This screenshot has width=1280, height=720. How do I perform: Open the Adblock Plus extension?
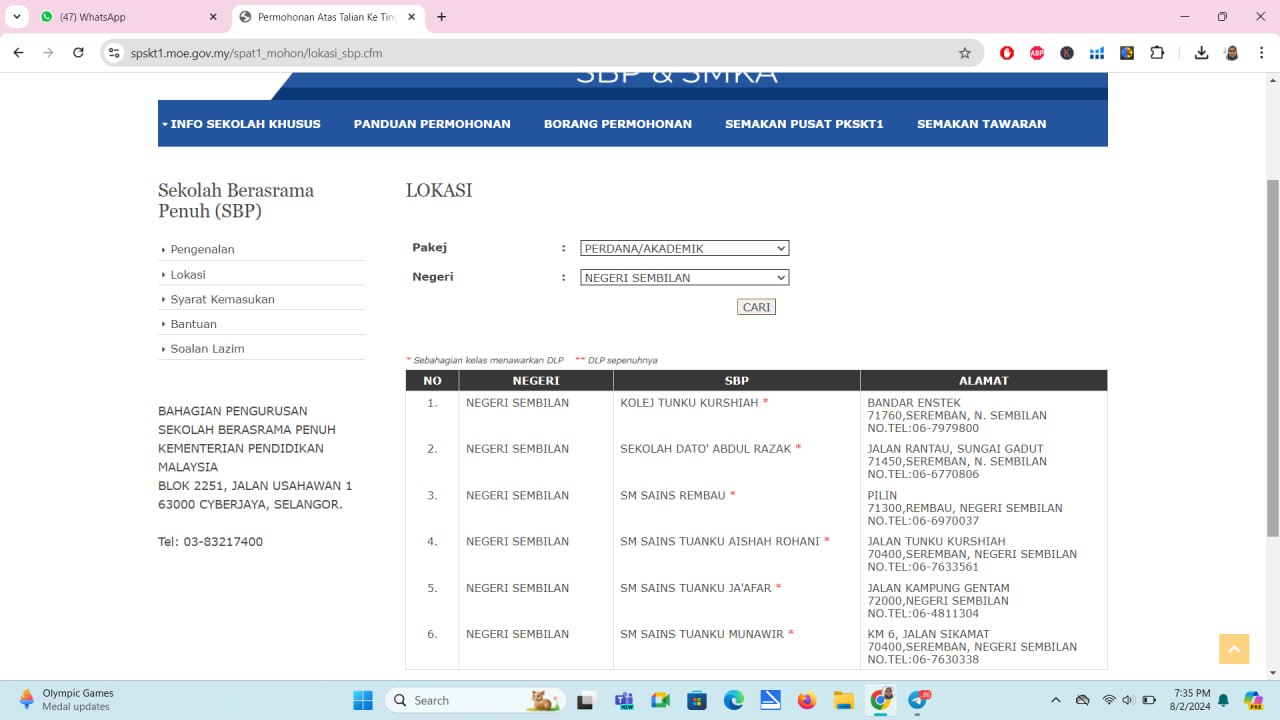[1037, 53]
